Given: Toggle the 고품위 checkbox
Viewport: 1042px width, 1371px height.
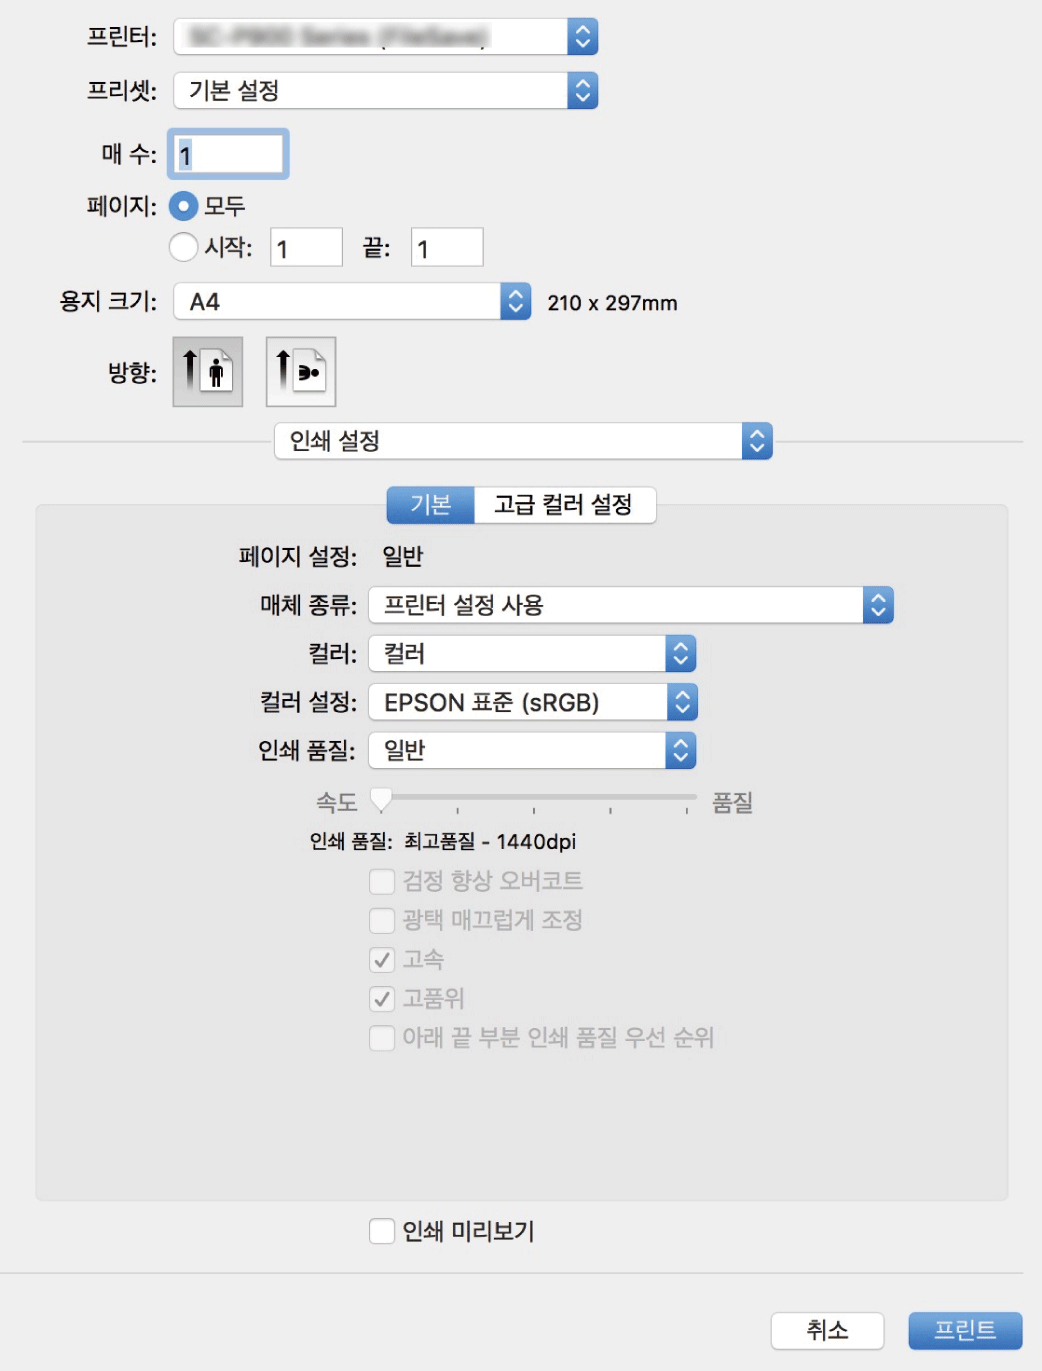Looking at the screenshot, I should point(382,999).
